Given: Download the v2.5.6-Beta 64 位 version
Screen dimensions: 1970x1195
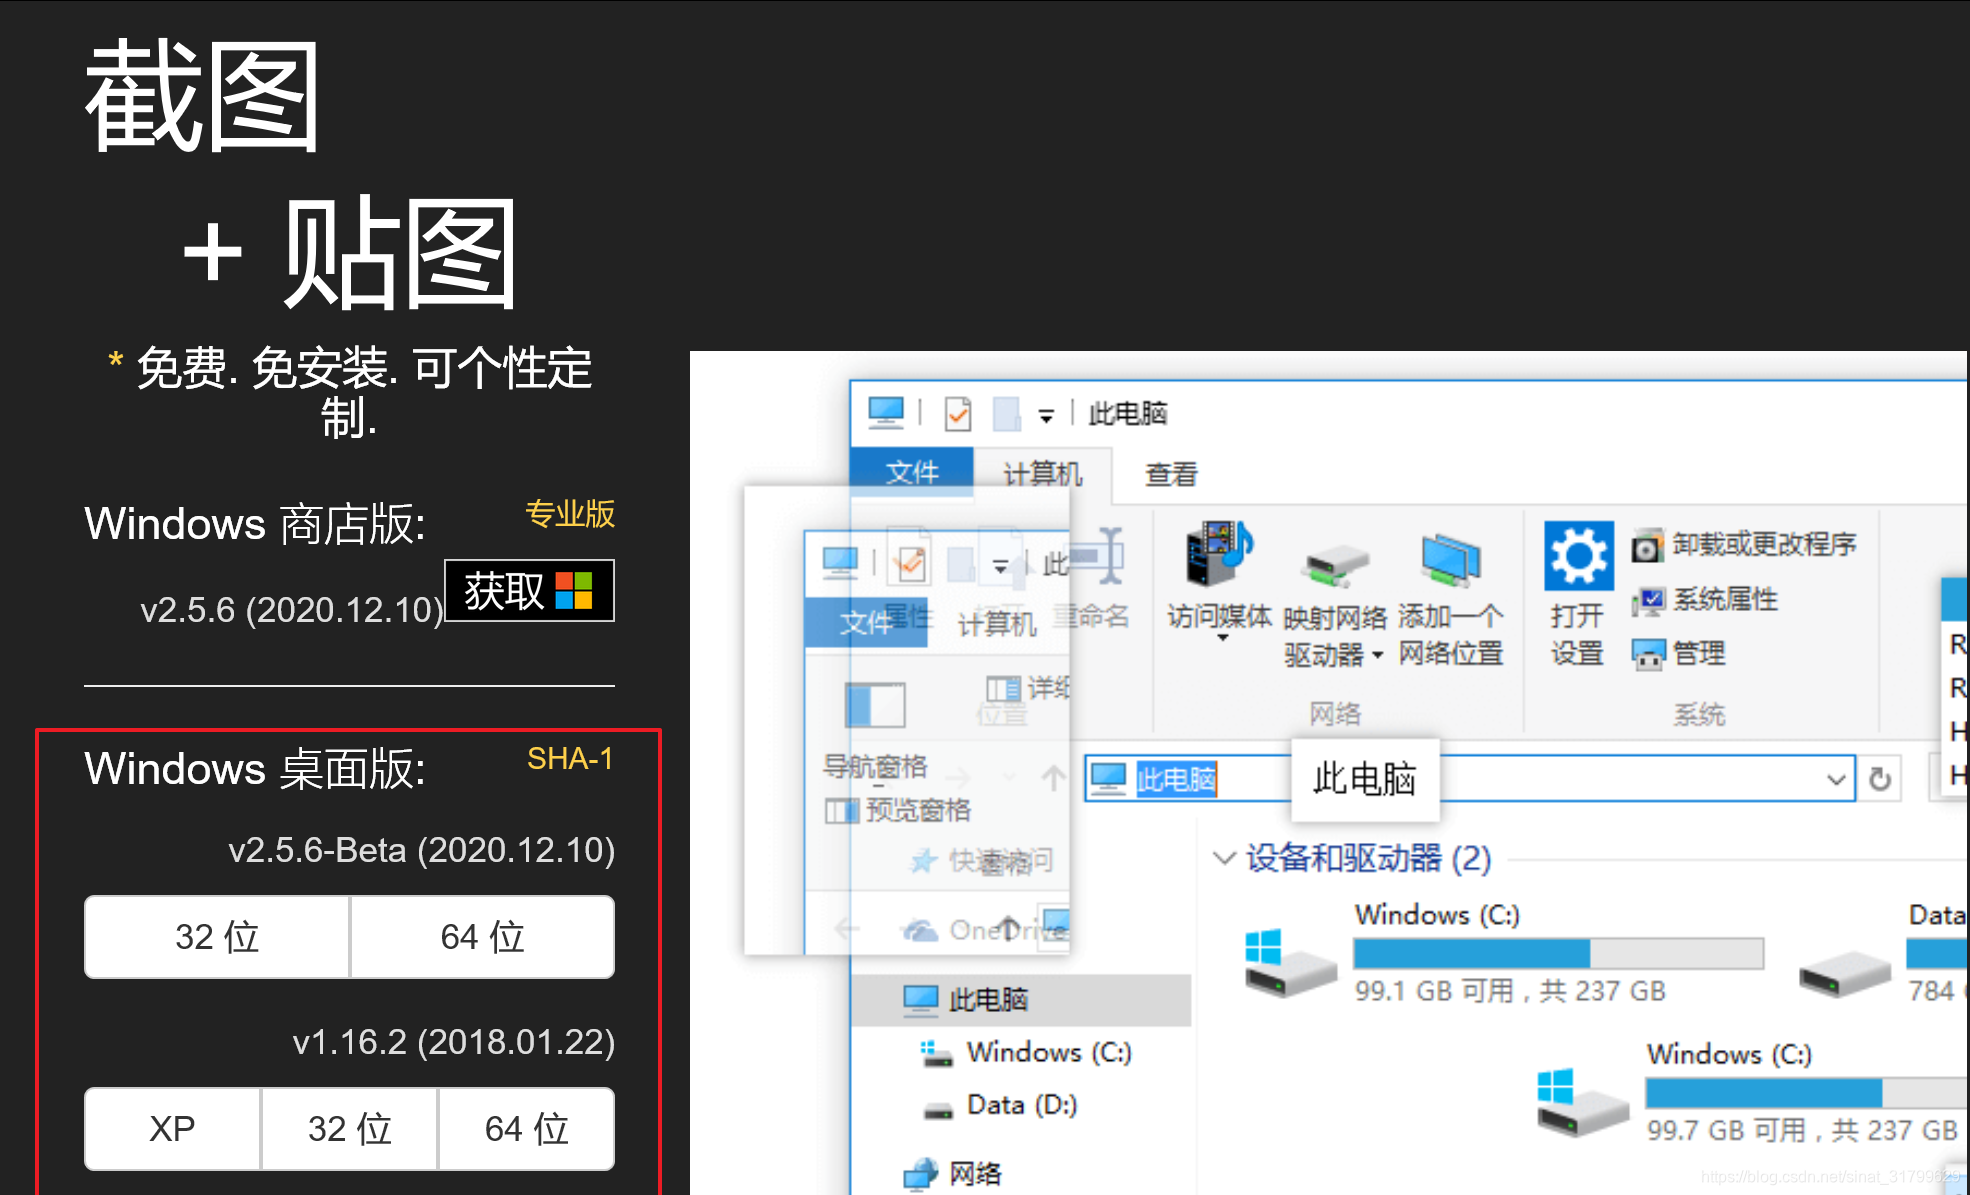Looking at the screenshot, I should pos(482,937).
